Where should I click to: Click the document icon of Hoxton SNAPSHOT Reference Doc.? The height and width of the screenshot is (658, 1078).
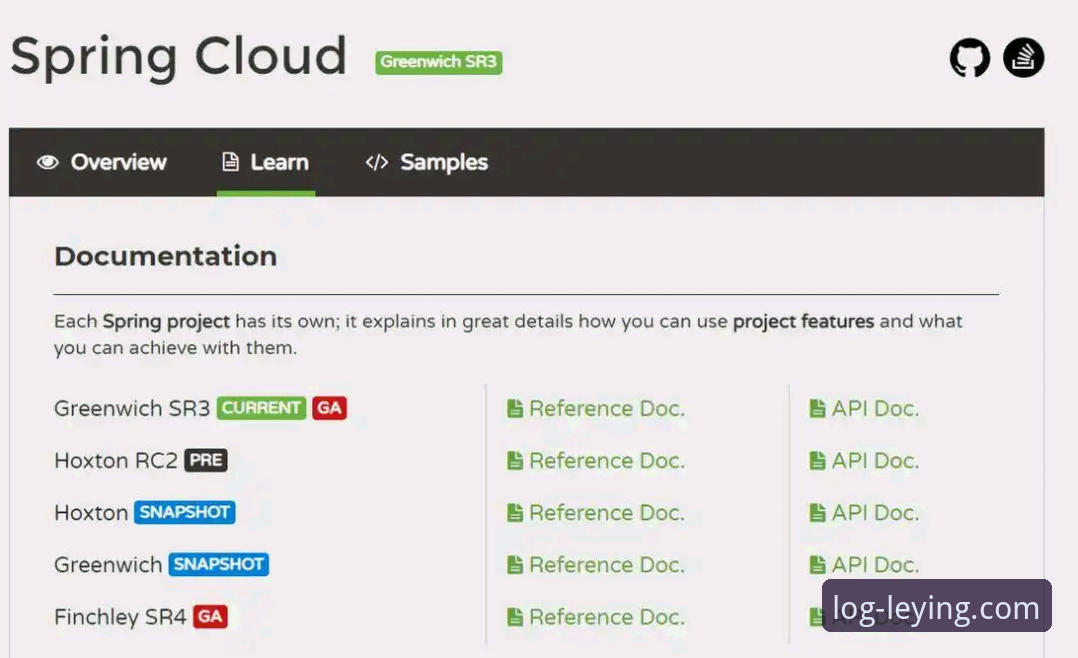pyautogui.click(x=515, y=513)
